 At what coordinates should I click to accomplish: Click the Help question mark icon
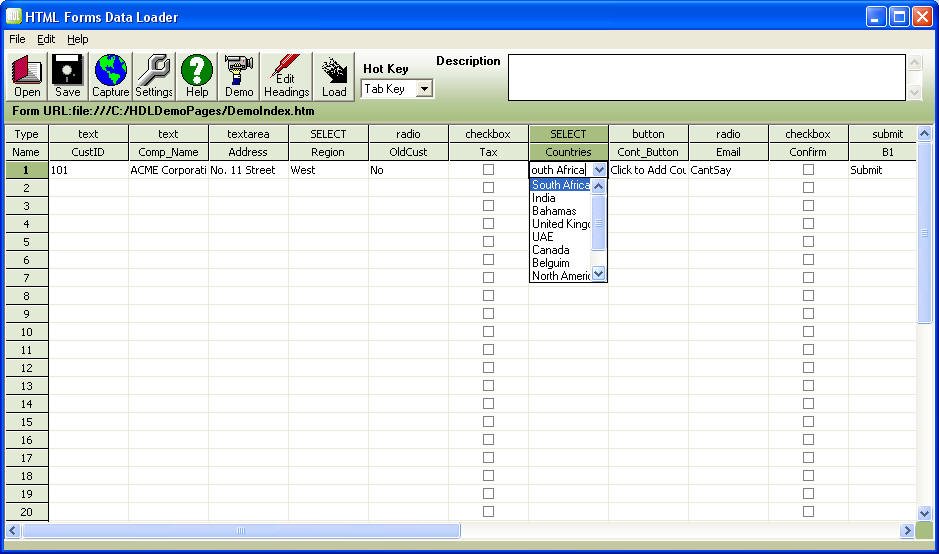click(197, 76)
